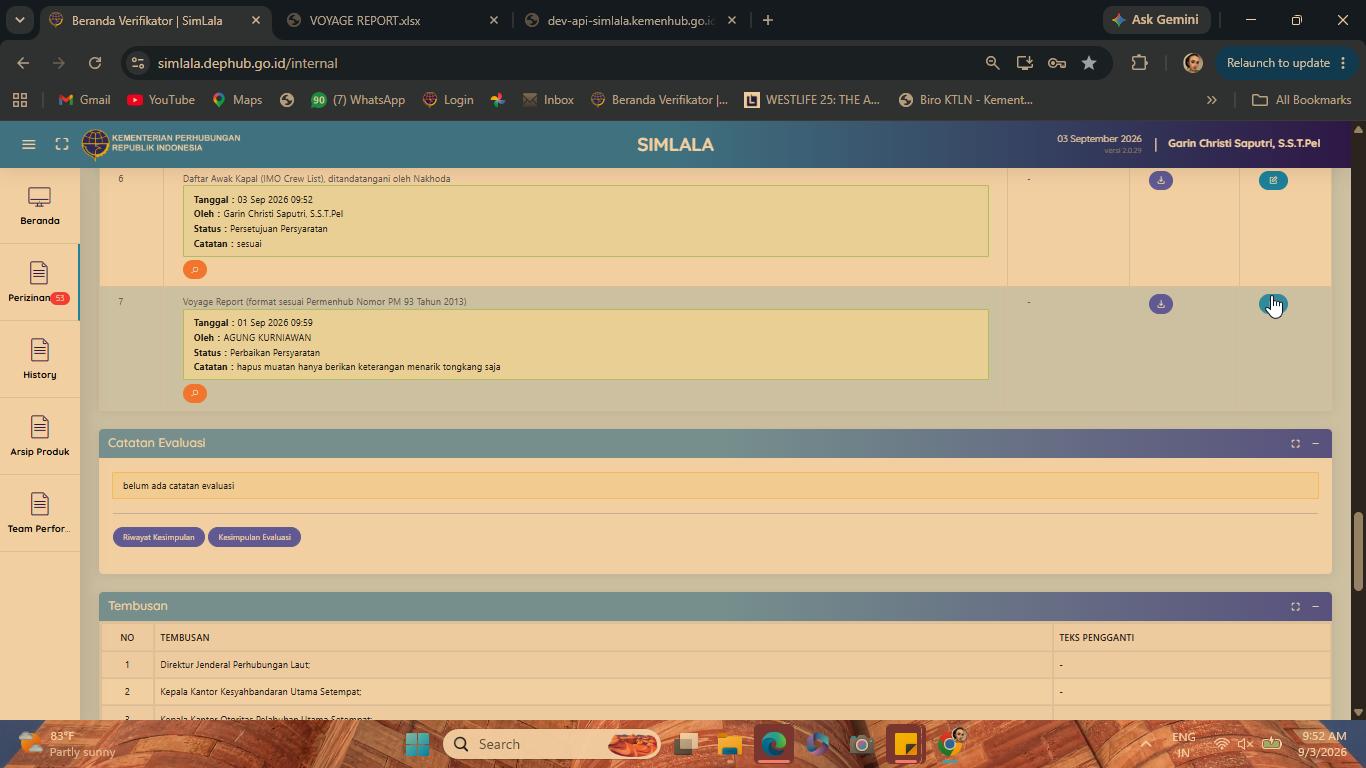Enter fullscreen mode via header icon

coord(62,144)
